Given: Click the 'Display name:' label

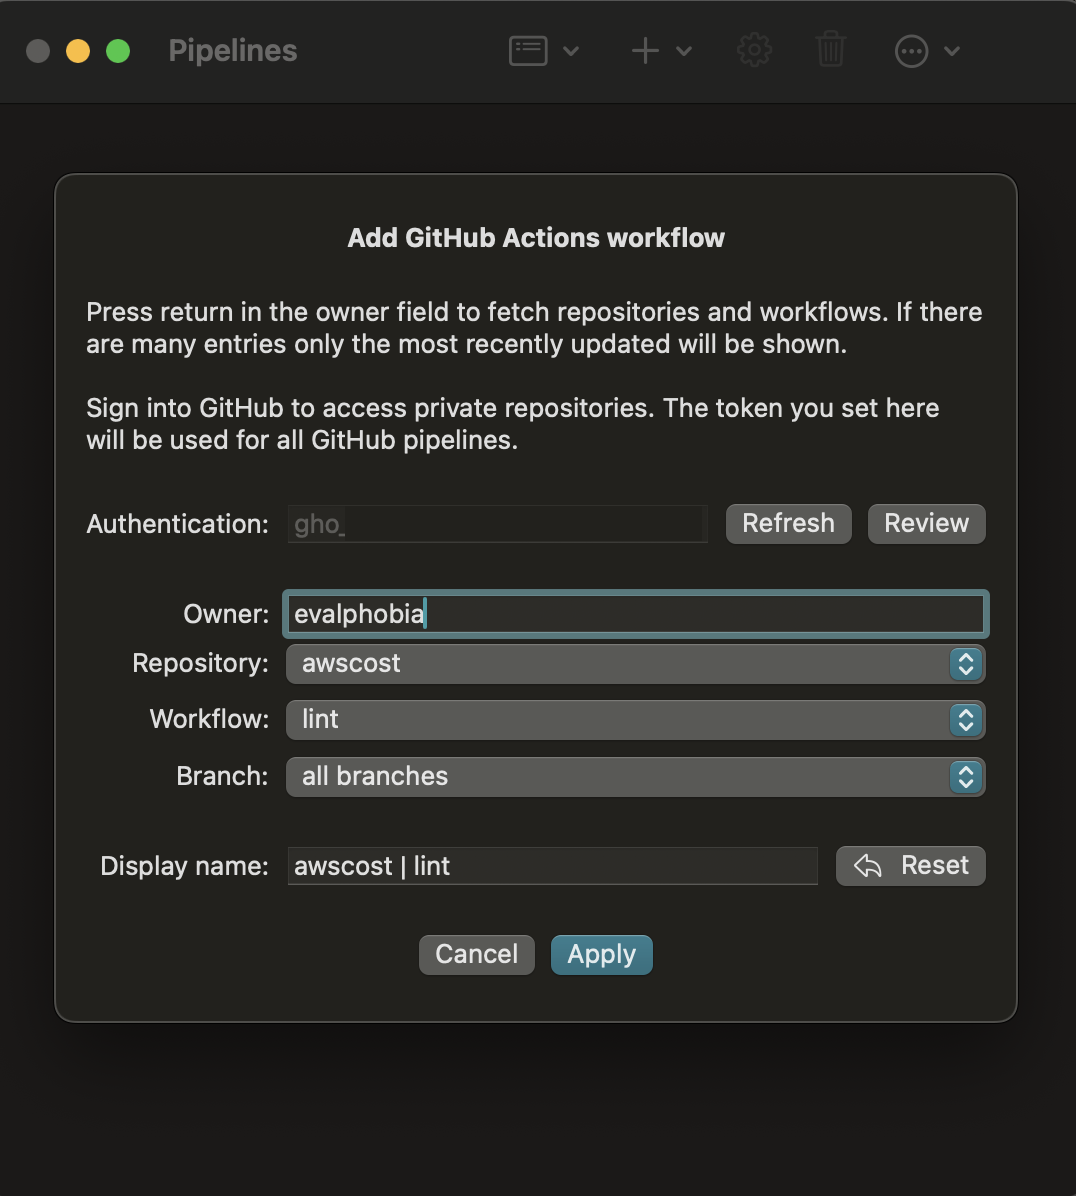Looking at the screenshot, I should (185, 866).
